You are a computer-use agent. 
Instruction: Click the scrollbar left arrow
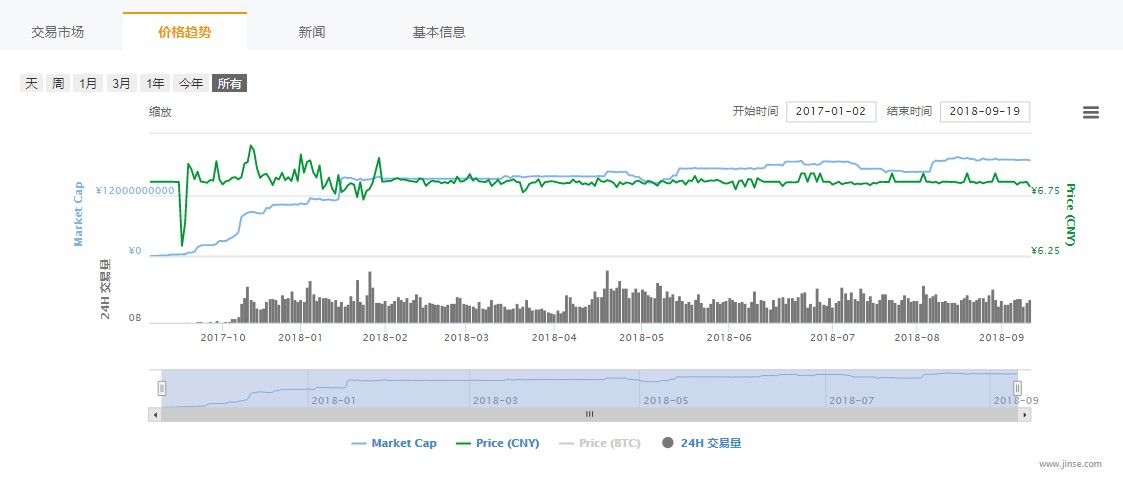coord(155,414)
